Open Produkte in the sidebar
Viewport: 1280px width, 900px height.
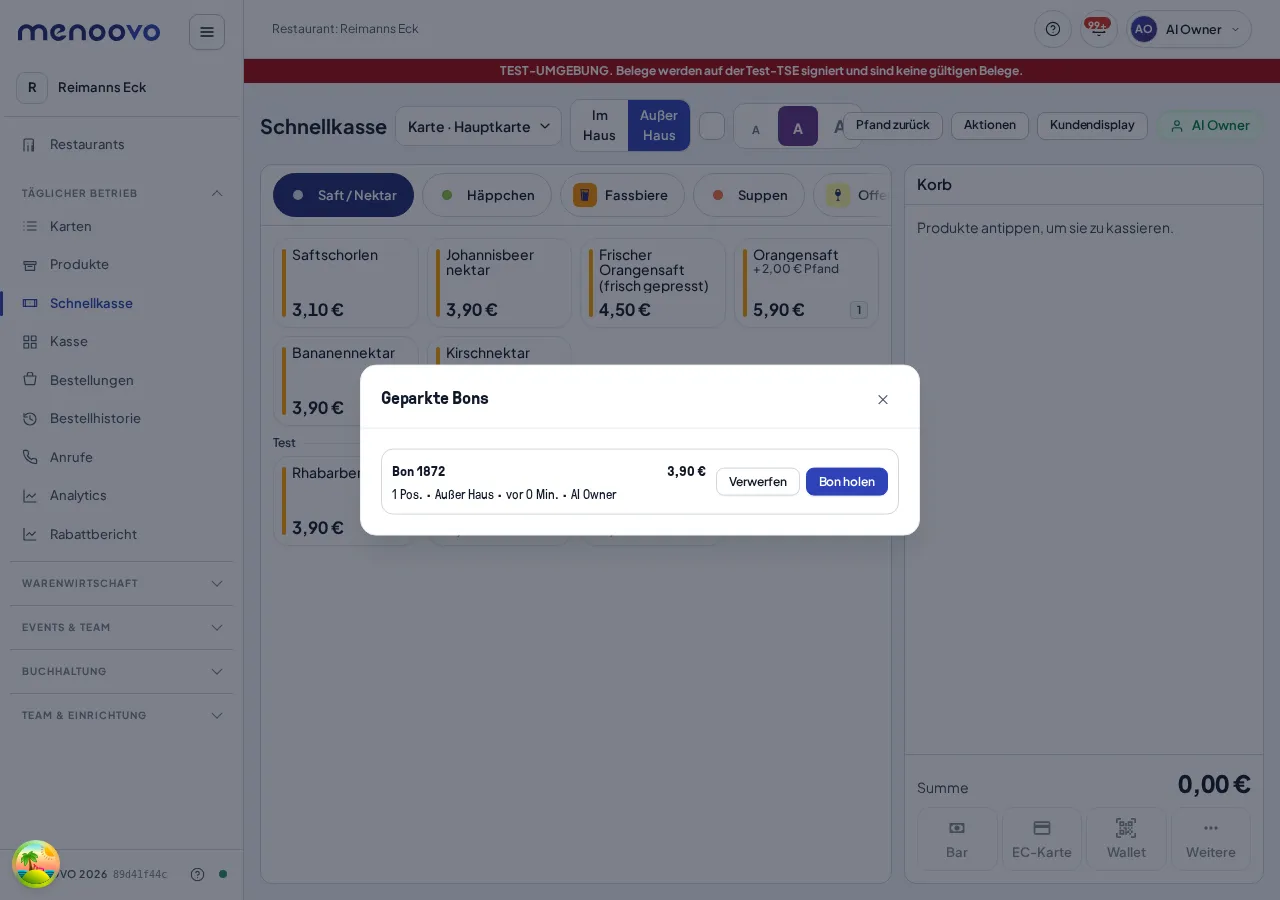click(121, 265)
